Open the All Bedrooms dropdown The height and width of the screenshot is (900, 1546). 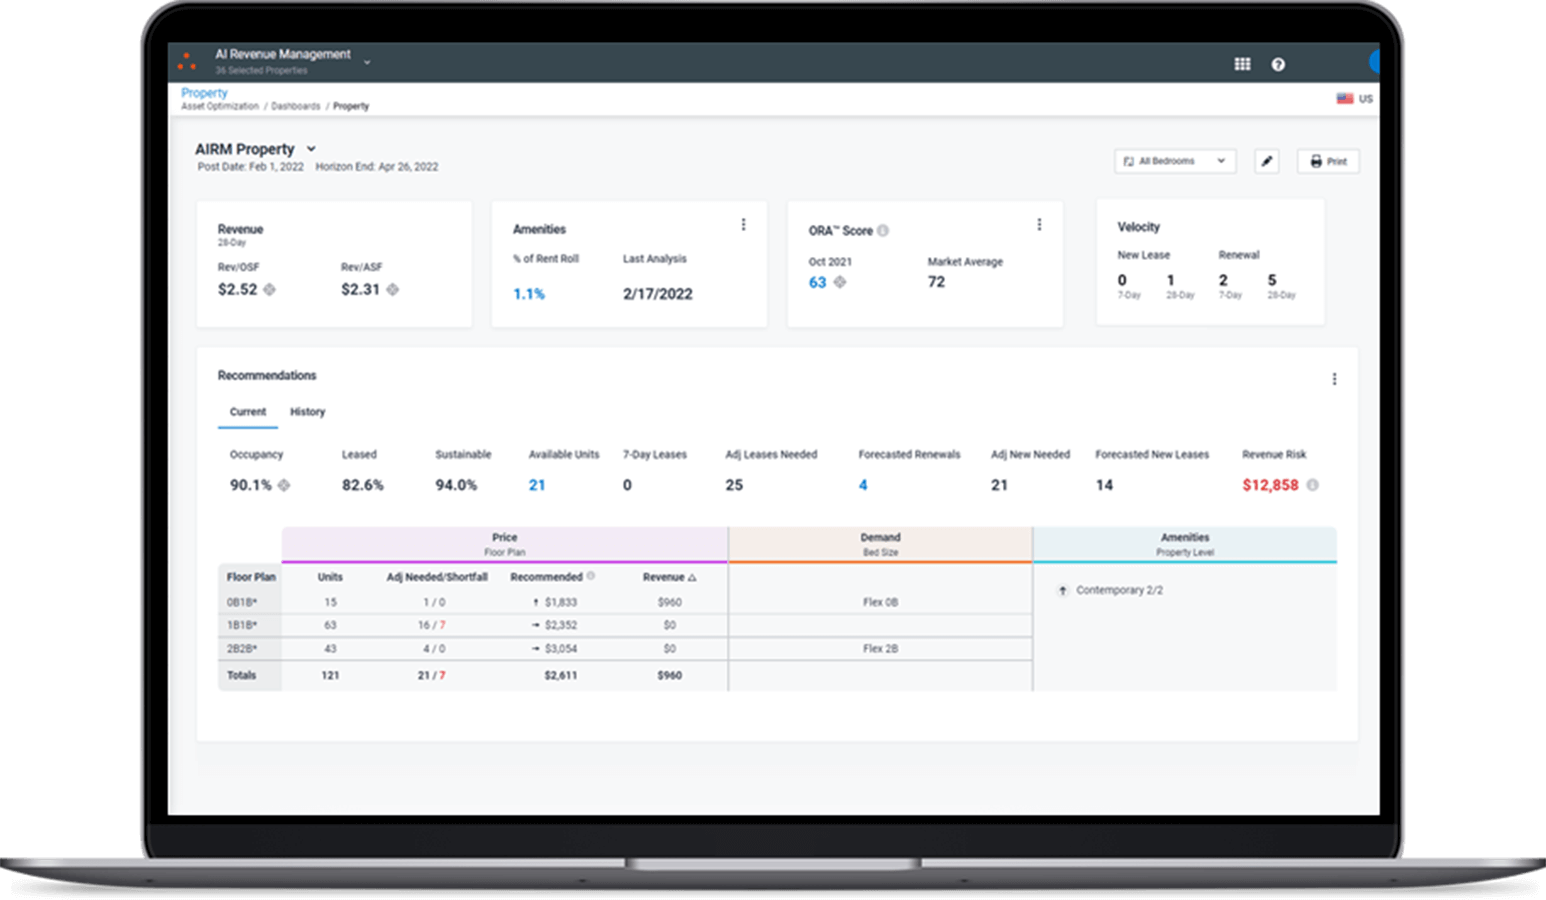[1175, 161]
